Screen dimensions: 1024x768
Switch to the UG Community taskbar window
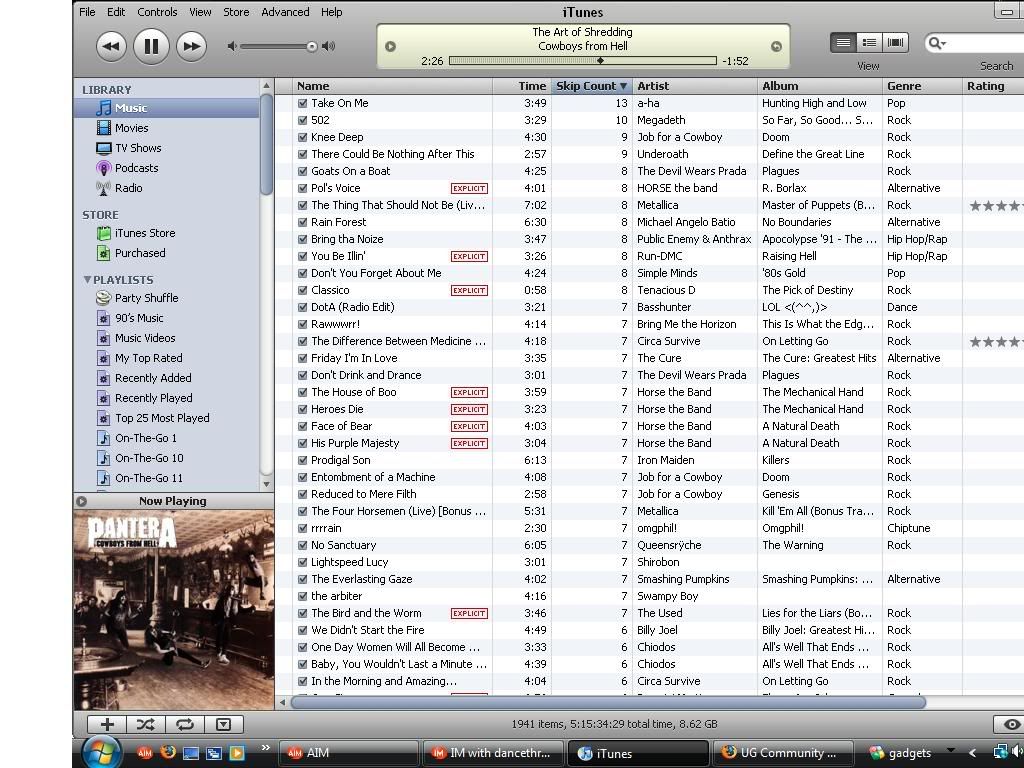tap(782, 753)
